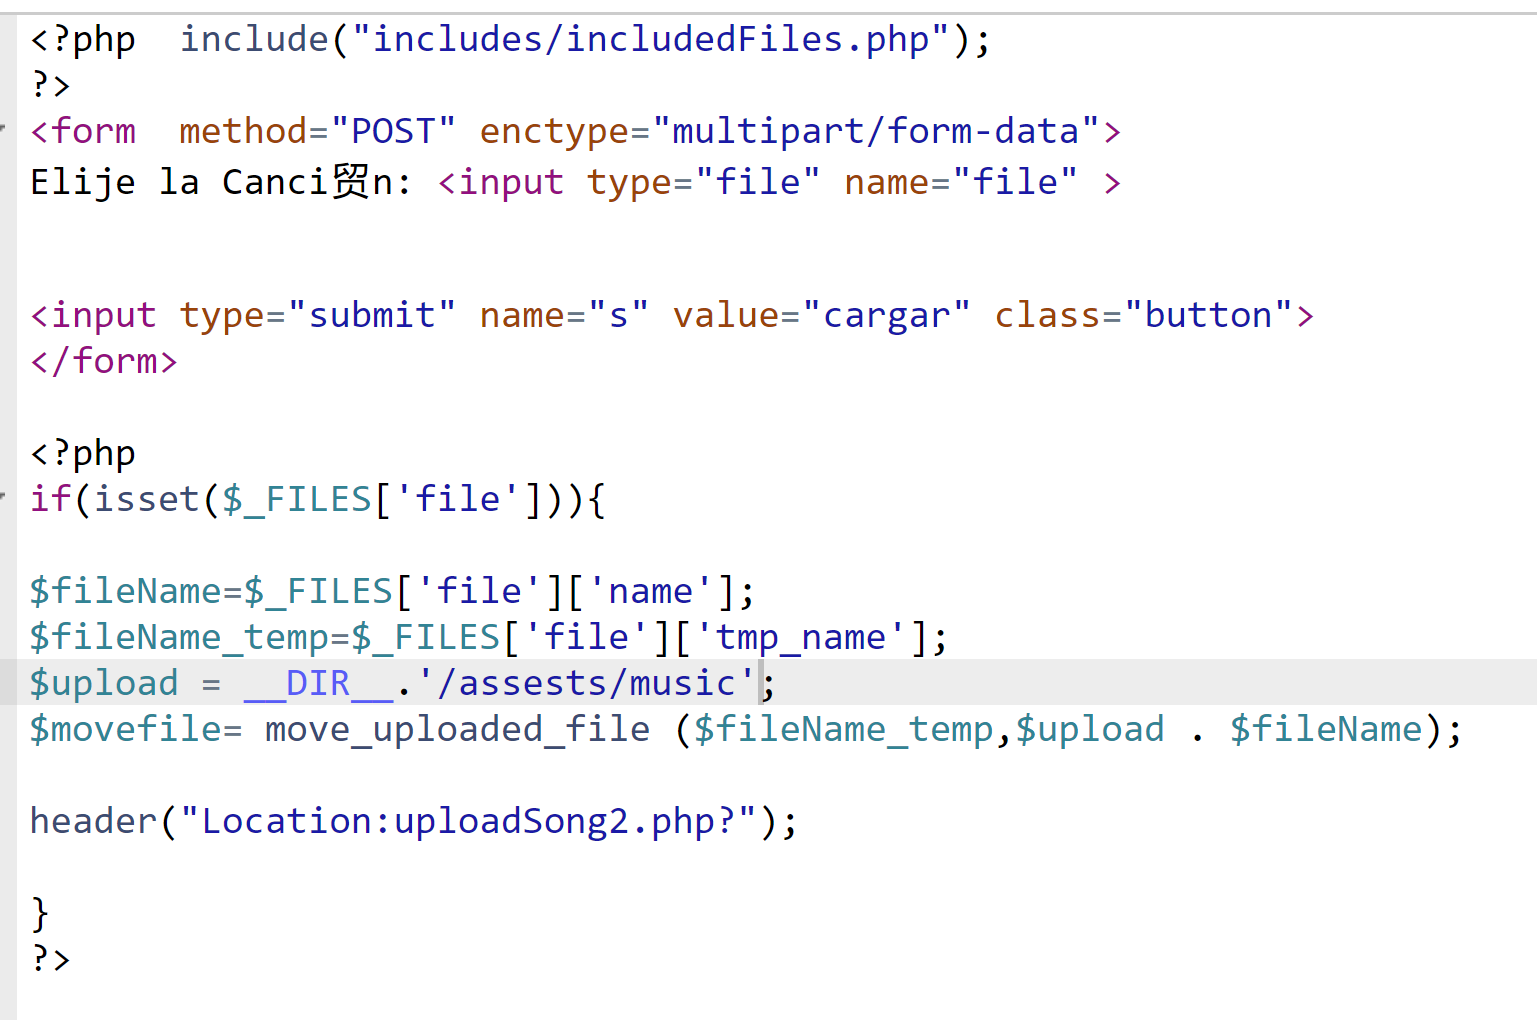Click the move_uploaded_file function name
1537x1020 pixels.
coord(457,729)
